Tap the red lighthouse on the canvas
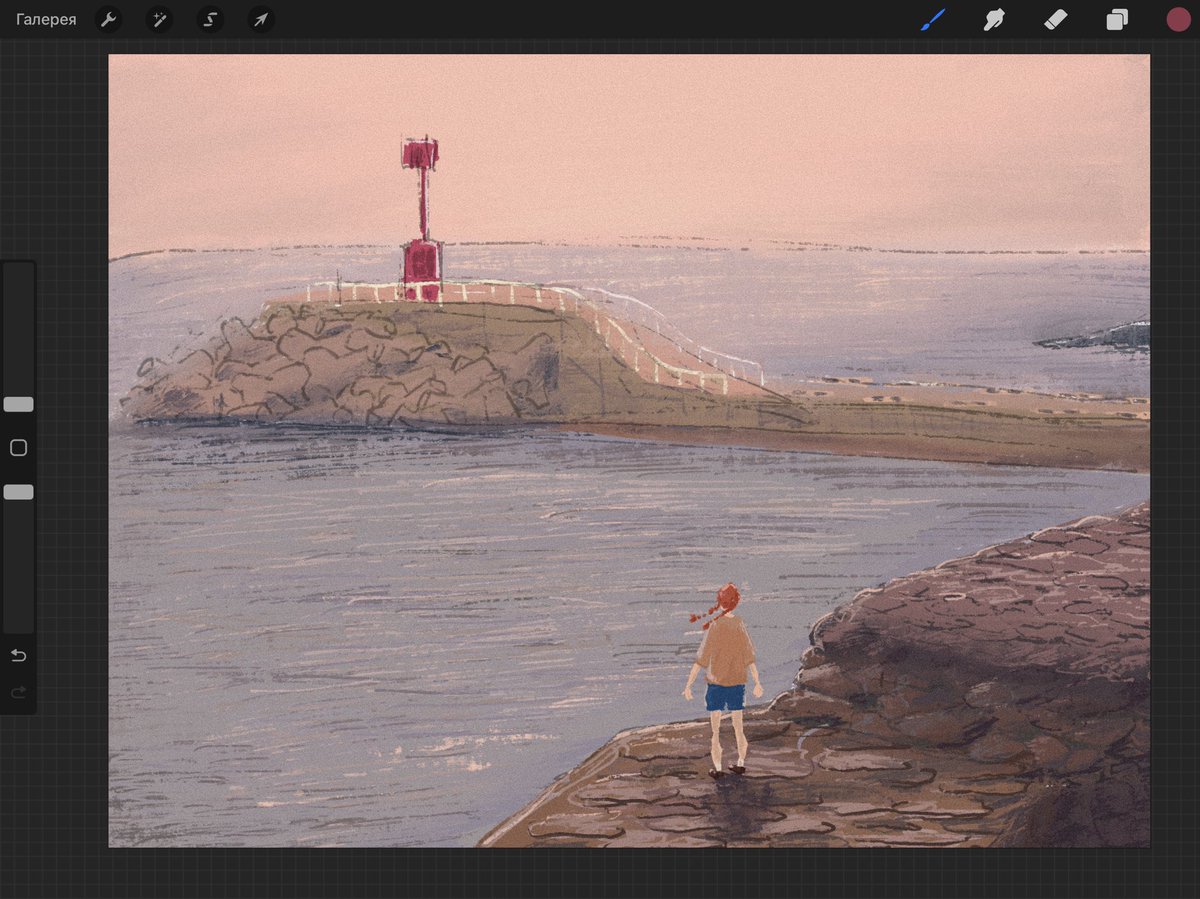Viewport: 1200px width, 899px height. click(421, 219)
